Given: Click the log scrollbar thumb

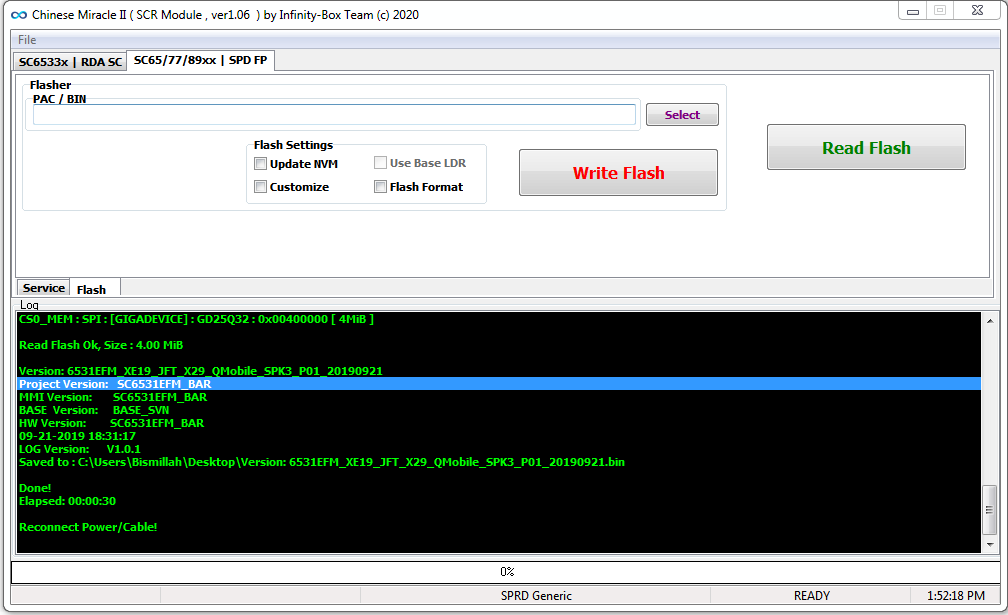Looking at the screenshot, I should 990,510.
